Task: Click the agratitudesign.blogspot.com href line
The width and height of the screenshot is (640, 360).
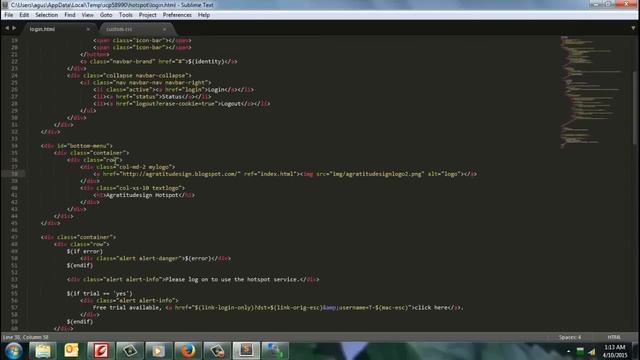Action: coord(285,174)
